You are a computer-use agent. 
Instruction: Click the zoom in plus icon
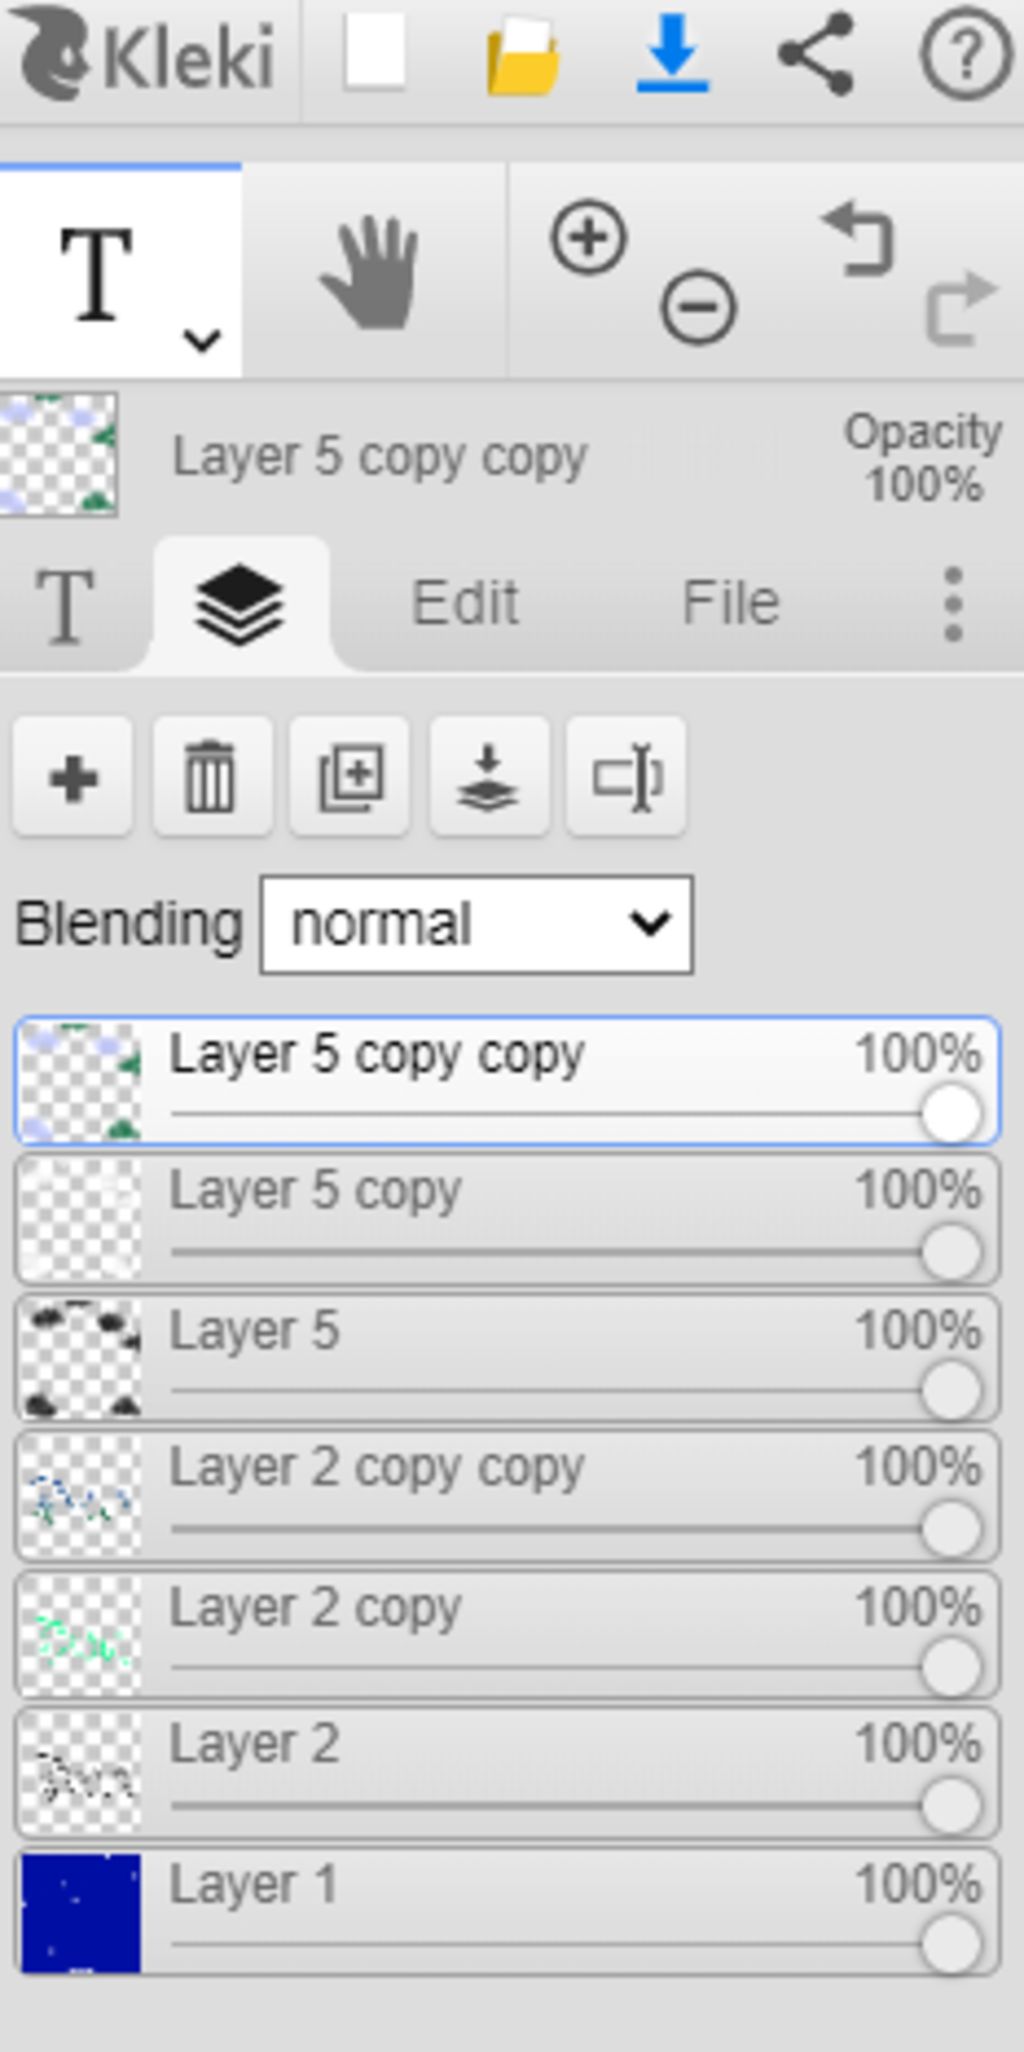pos(589,238)
